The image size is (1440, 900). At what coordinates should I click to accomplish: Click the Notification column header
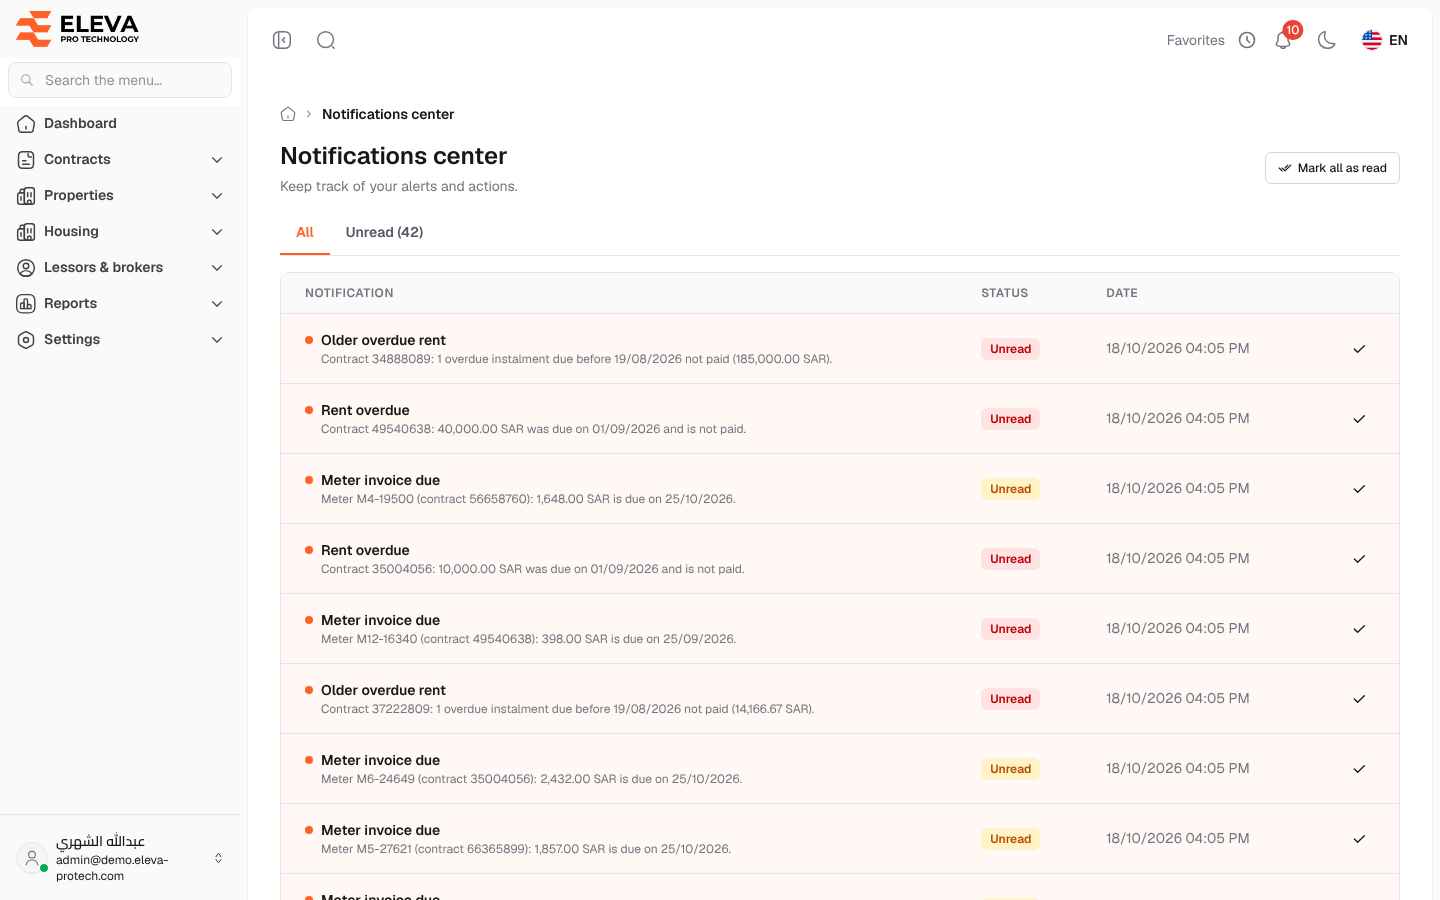coord(349,293)
